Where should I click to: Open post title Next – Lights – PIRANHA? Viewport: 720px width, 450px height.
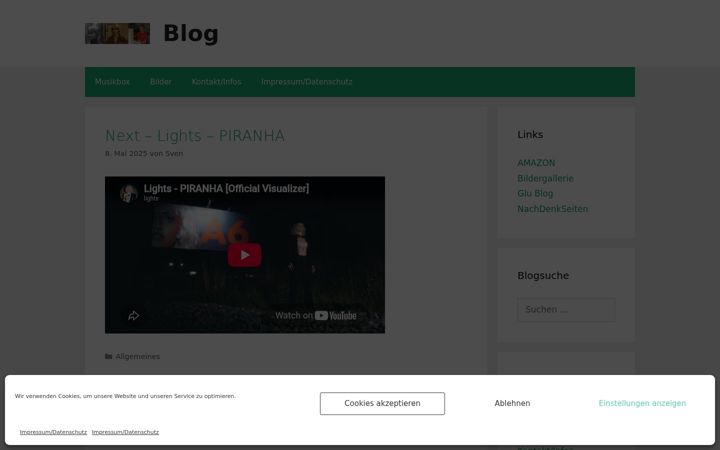tap(195, 136)
